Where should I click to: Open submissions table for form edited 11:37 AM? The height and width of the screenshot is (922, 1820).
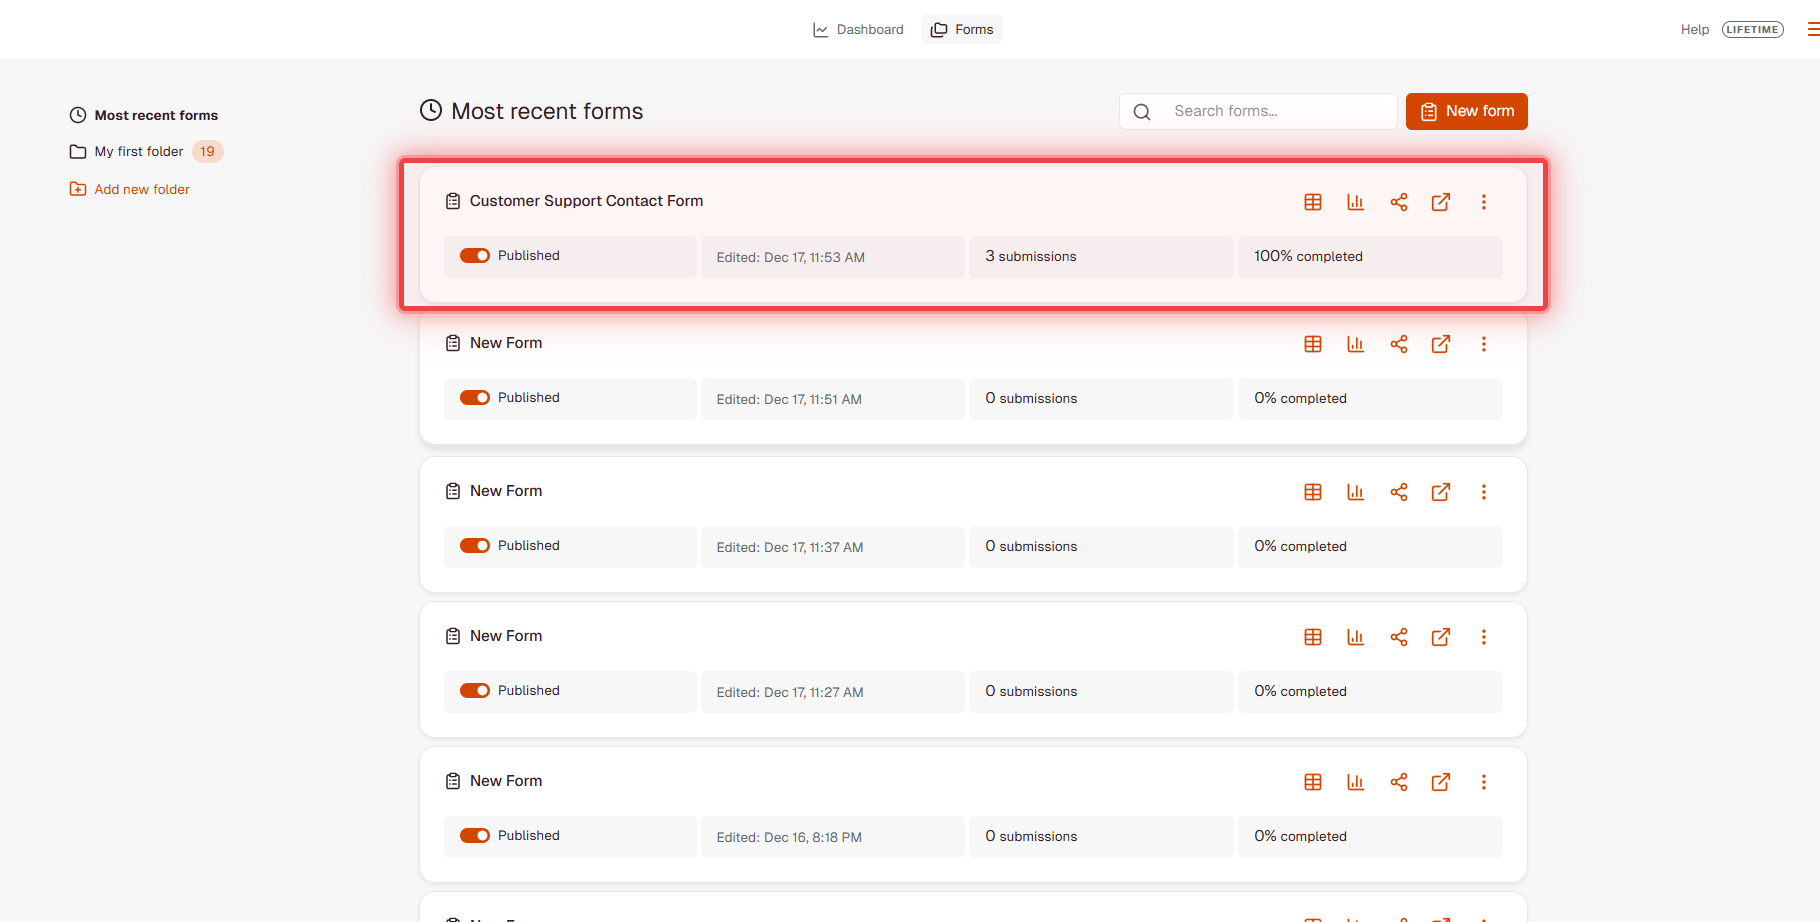[x=1313, y=492]
